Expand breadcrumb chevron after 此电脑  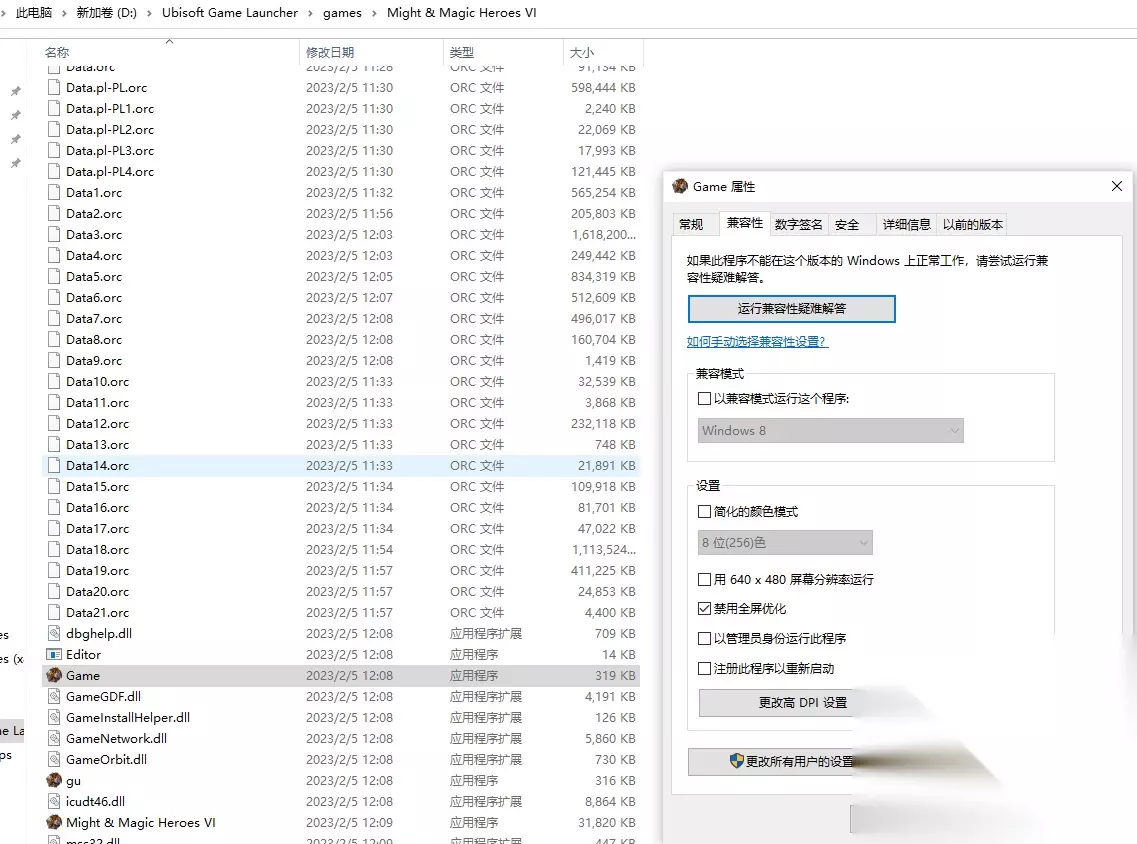pyautogui.click(x=64, y=13)
